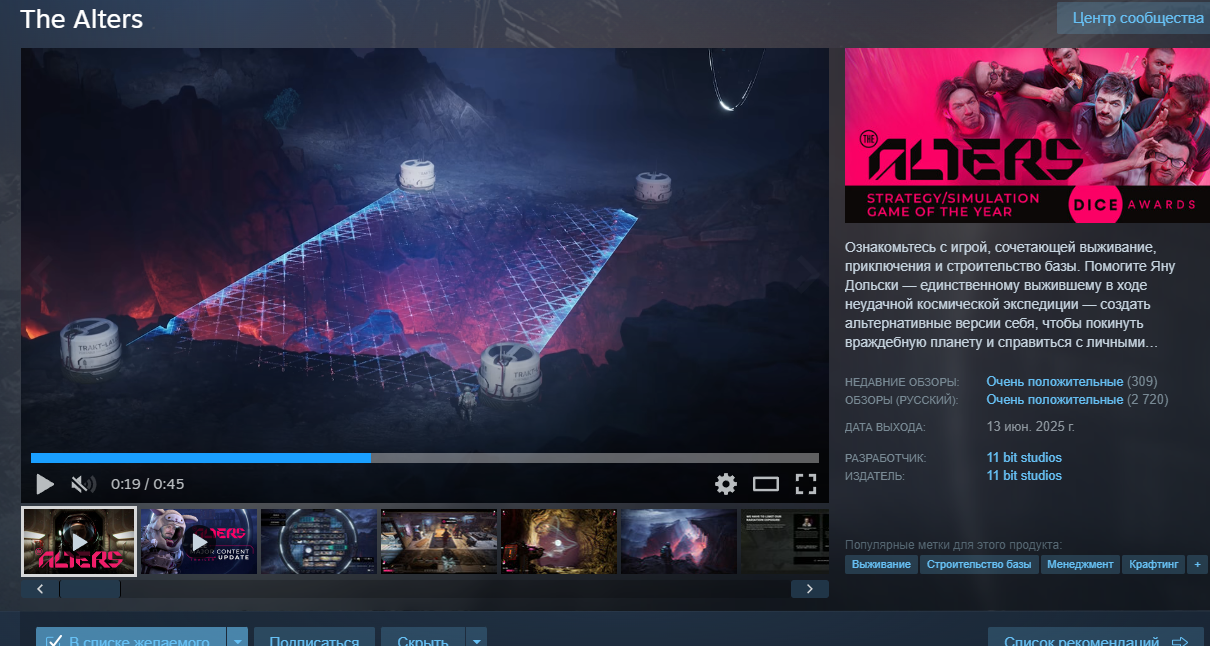Open the dropdown arrow next to Скрыть
1210x646 pixels.
(477, 639)
